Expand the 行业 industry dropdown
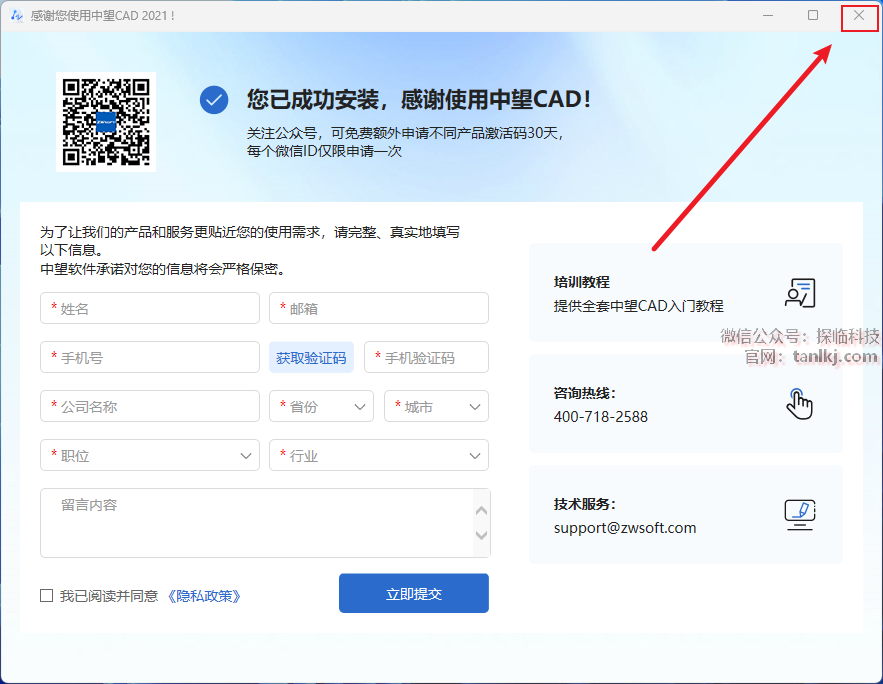Image resolution: width=883 pixels, height=684 pixels. (x=379, y=455)
